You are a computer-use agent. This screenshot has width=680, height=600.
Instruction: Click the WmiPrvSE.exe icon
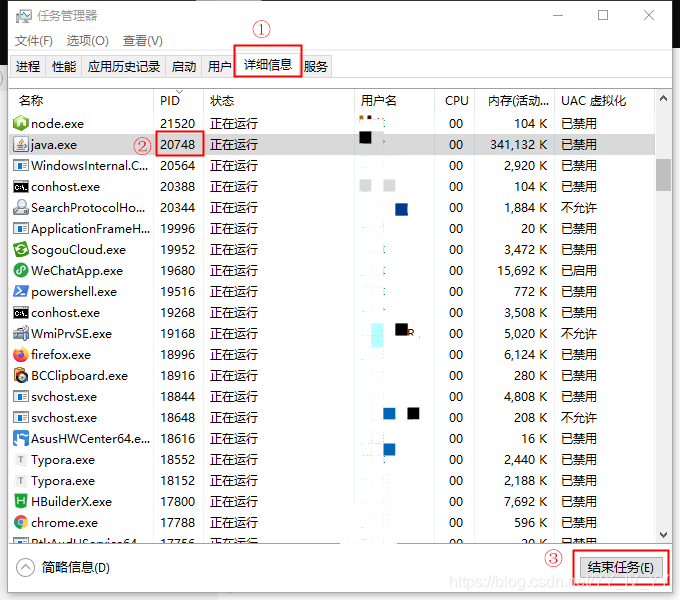(x=20, y=333)
